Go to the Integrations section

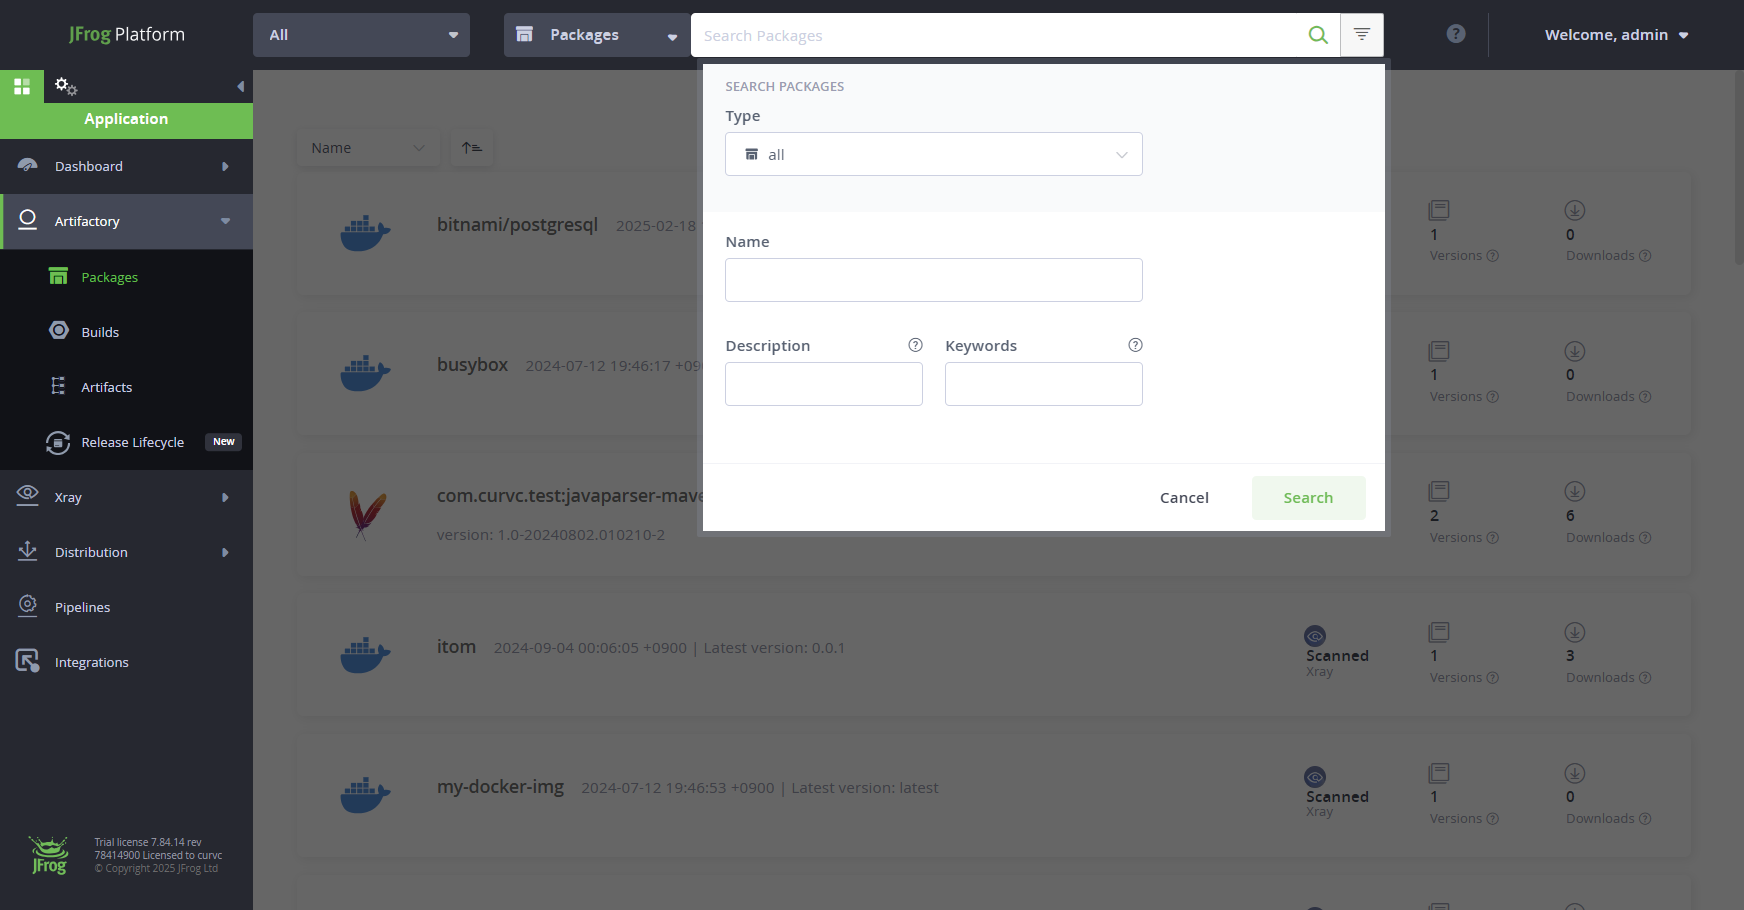click(x=126, y=662)
